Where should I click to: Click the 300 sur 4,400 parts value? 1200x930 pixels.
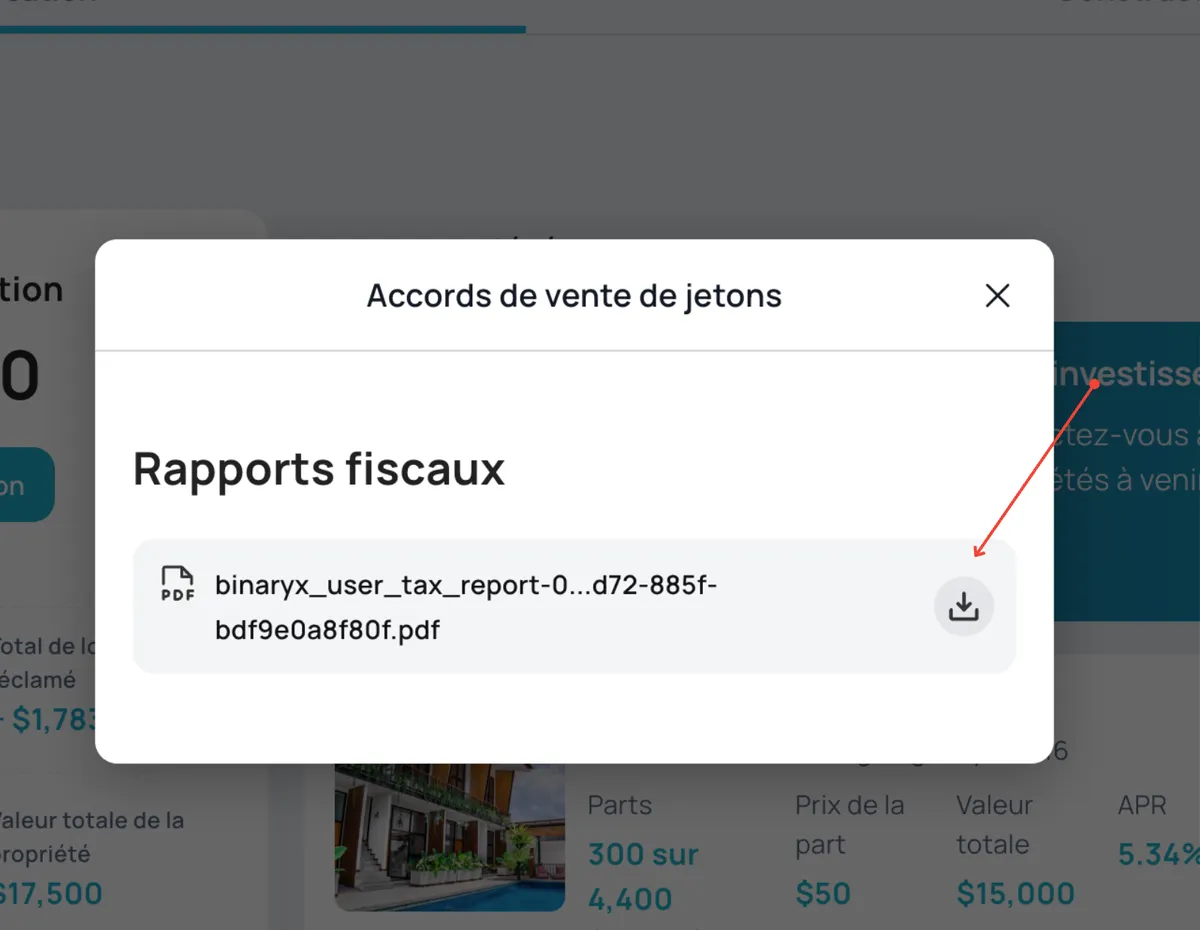pos(643,876)
